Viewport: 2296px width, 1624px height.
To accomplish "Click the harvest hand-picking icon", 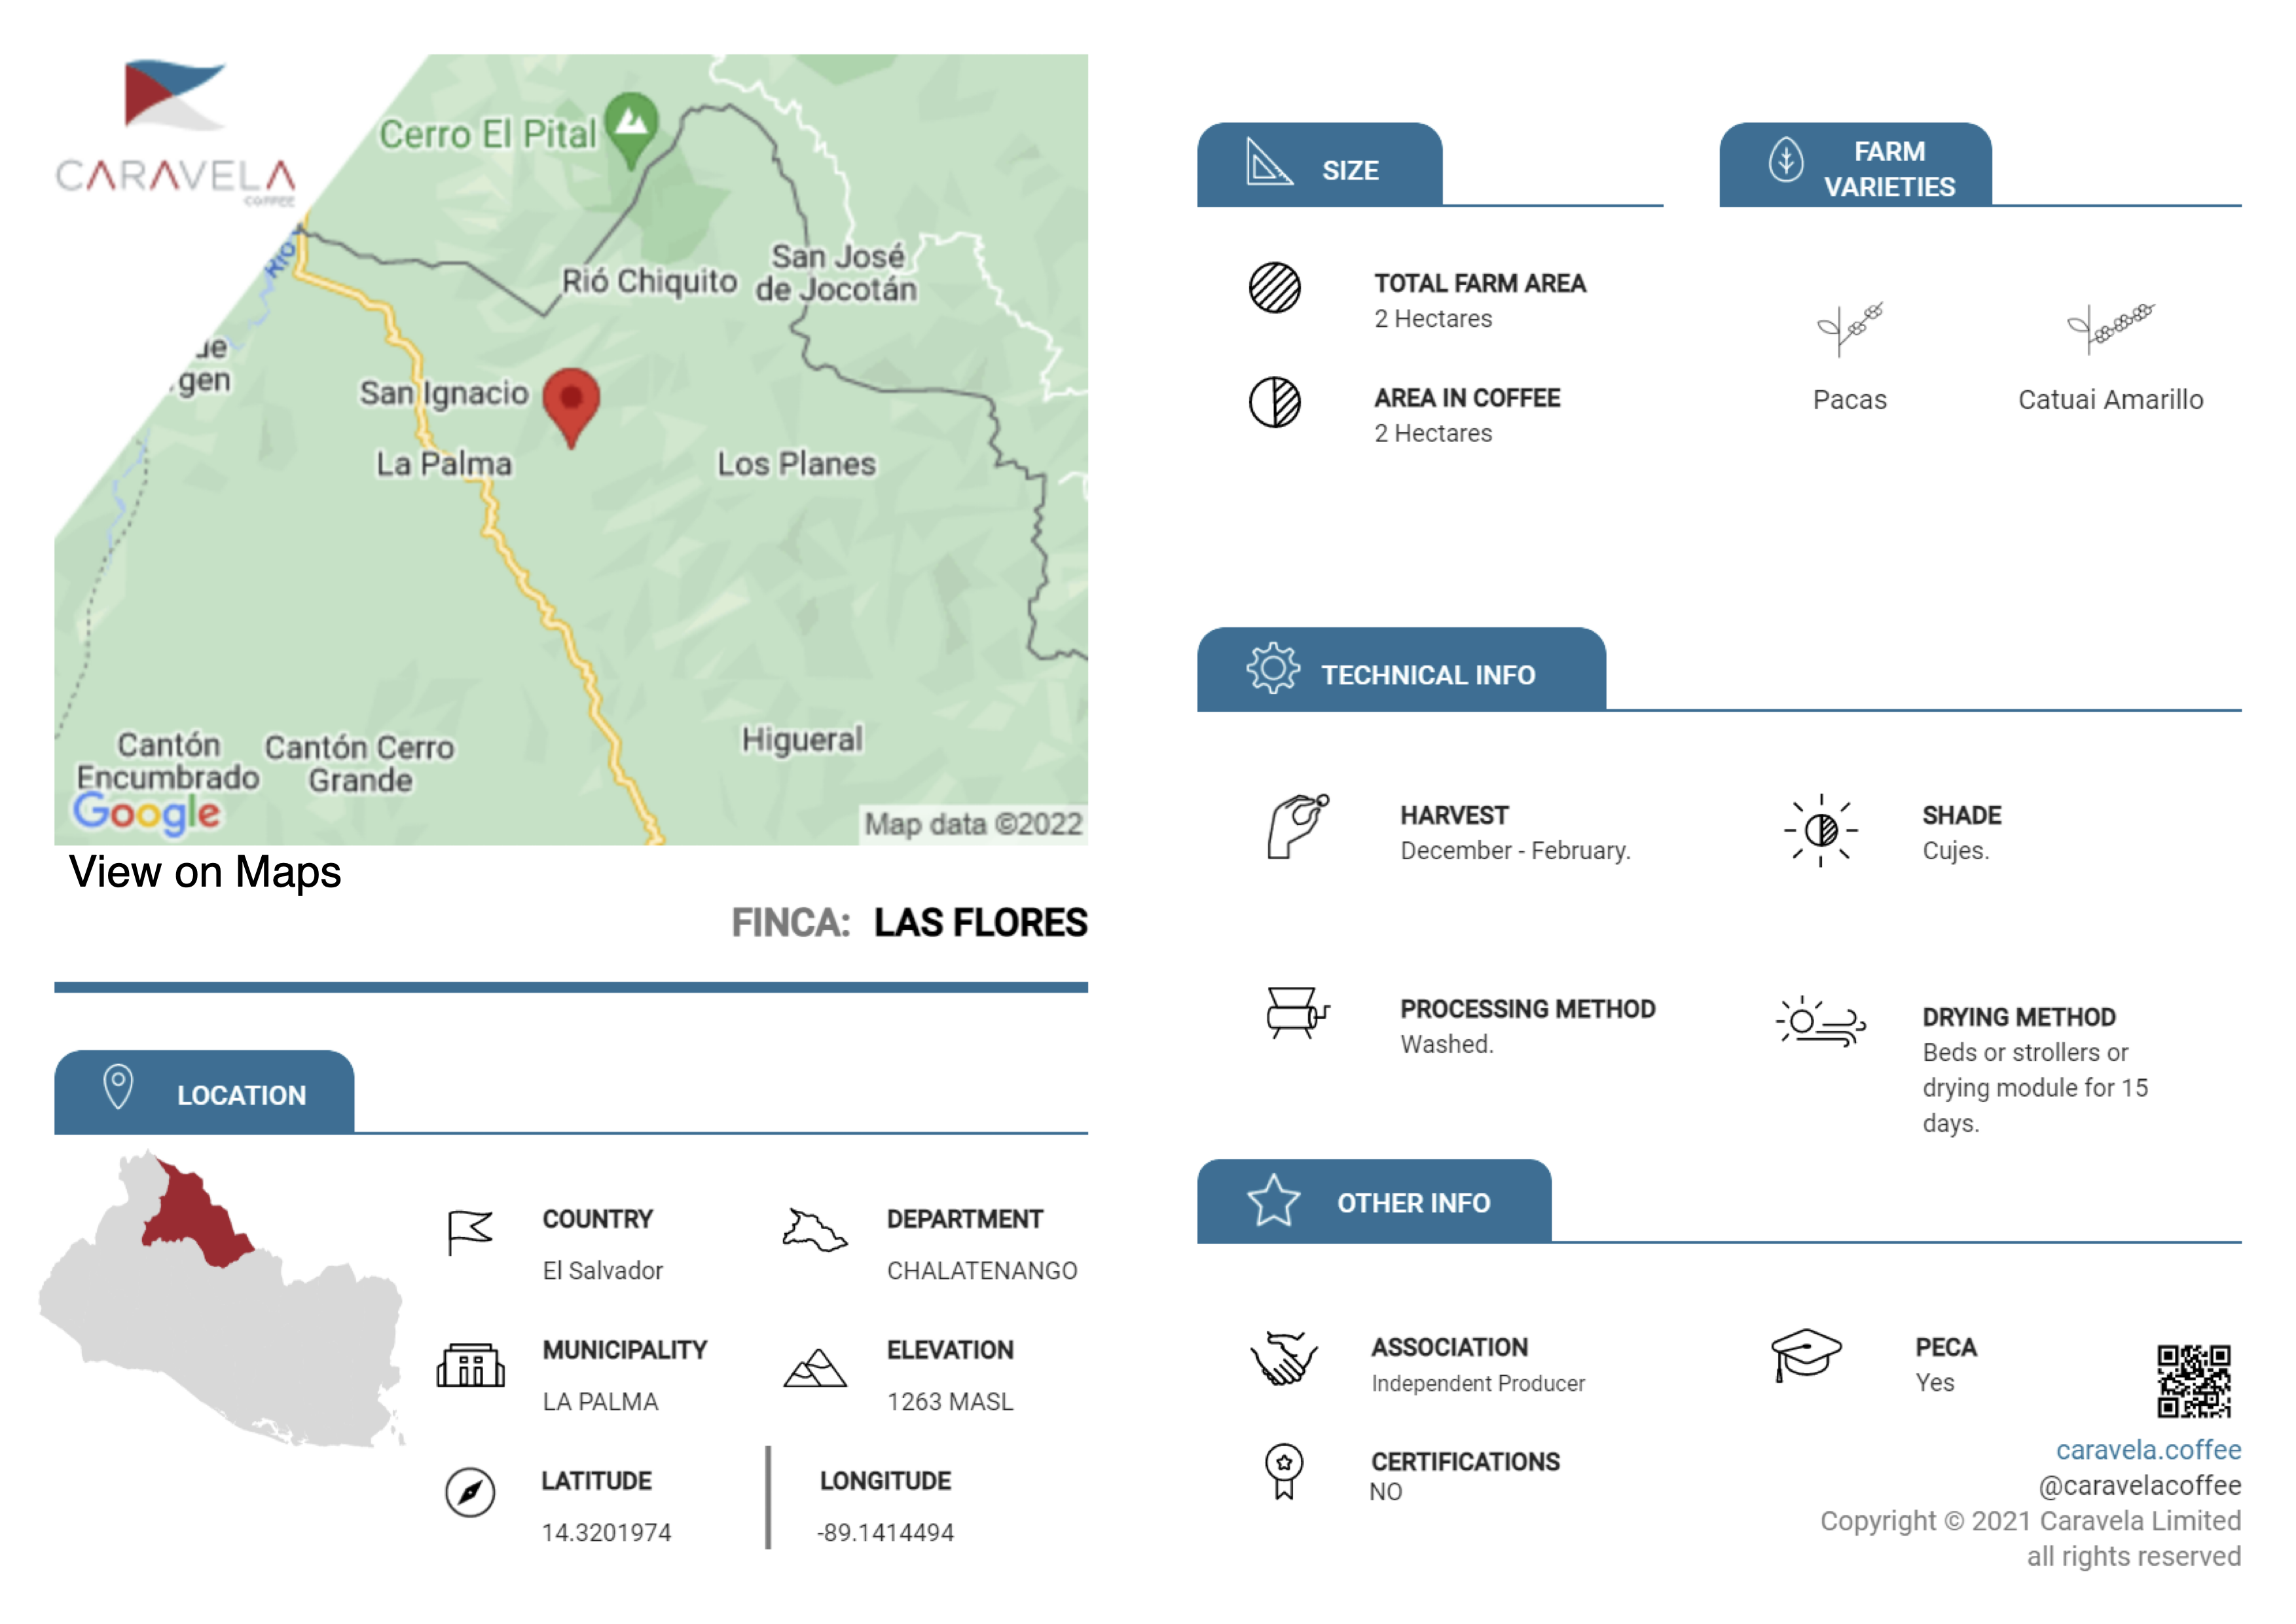I will point(1297,827).
